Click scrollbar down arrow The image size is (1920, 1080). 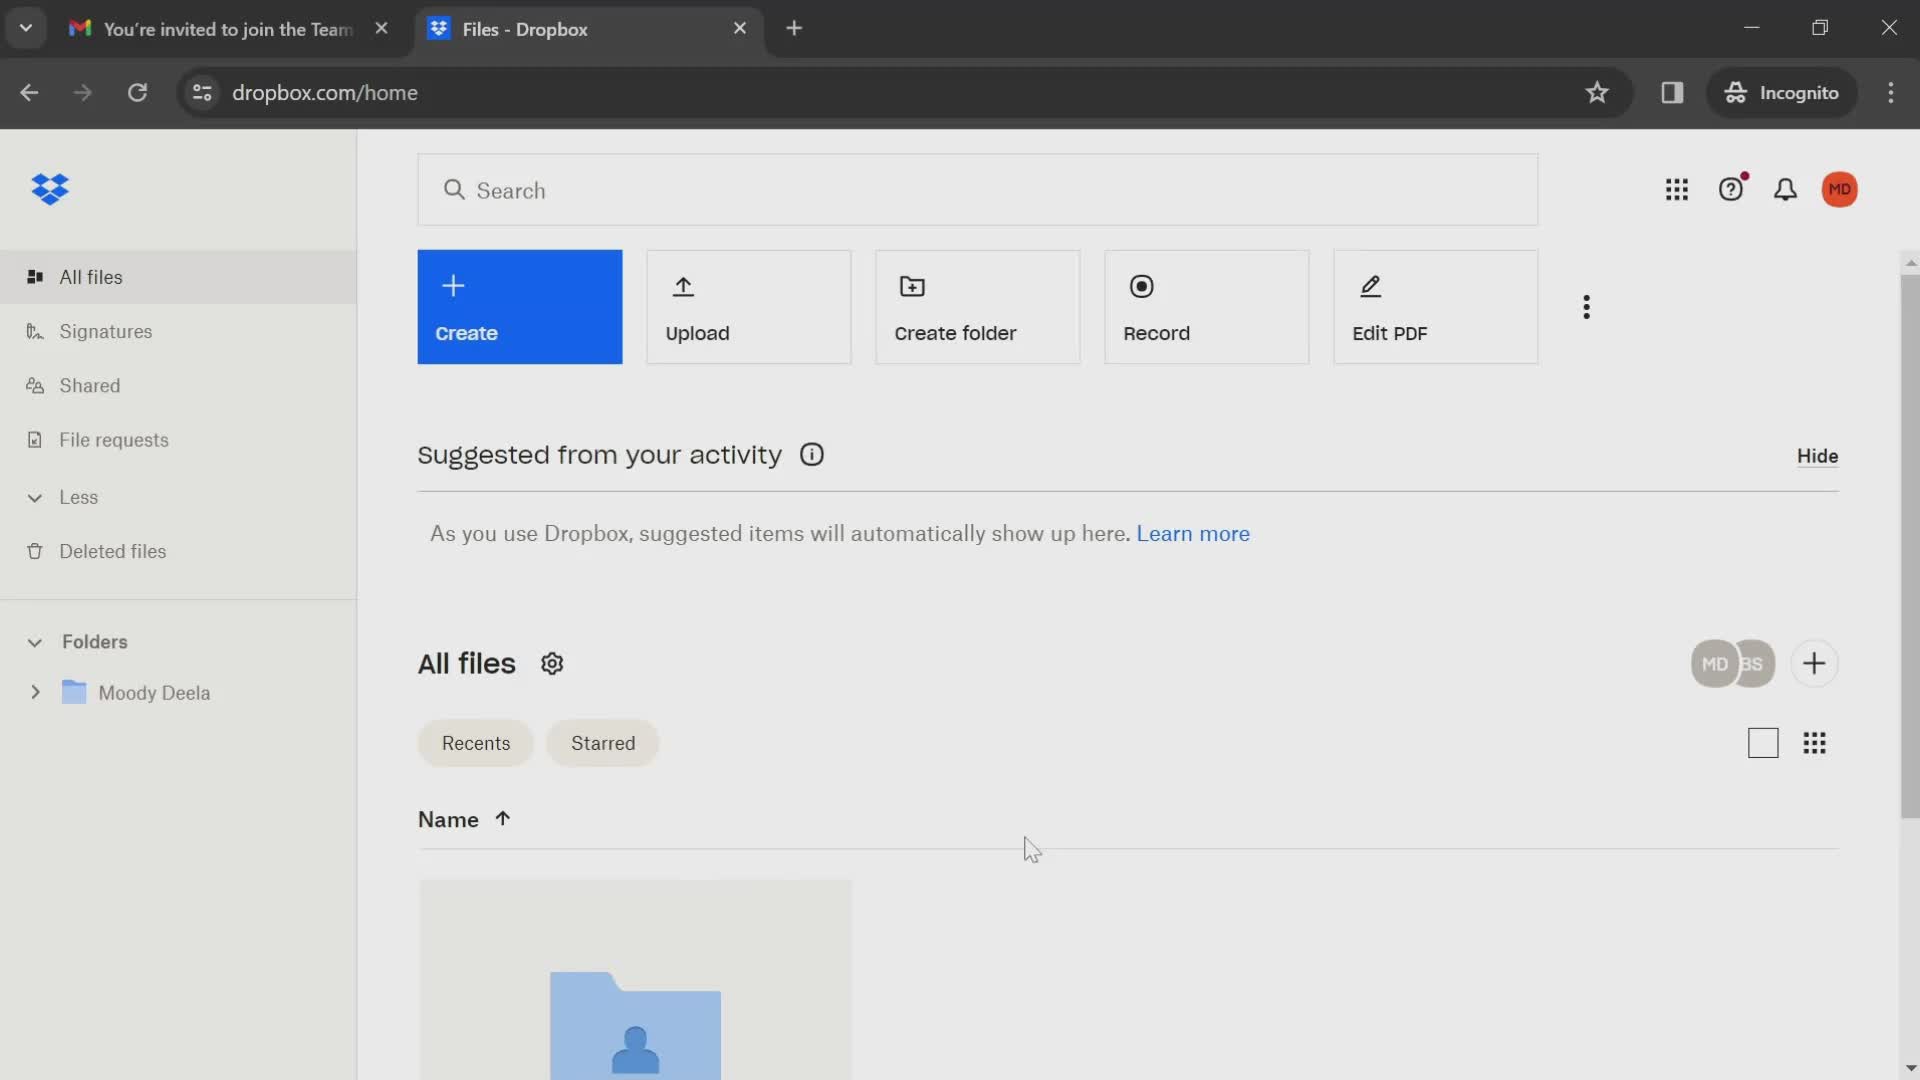pos(1910,1068)
